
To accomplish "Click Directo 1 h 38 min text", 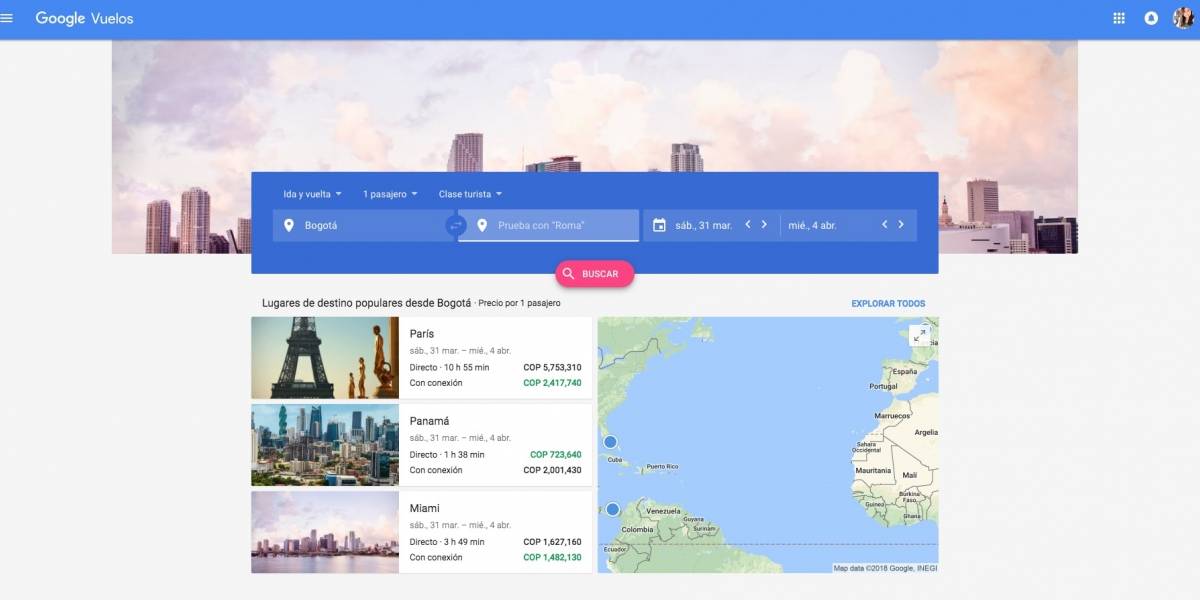I will coord(447,455).
